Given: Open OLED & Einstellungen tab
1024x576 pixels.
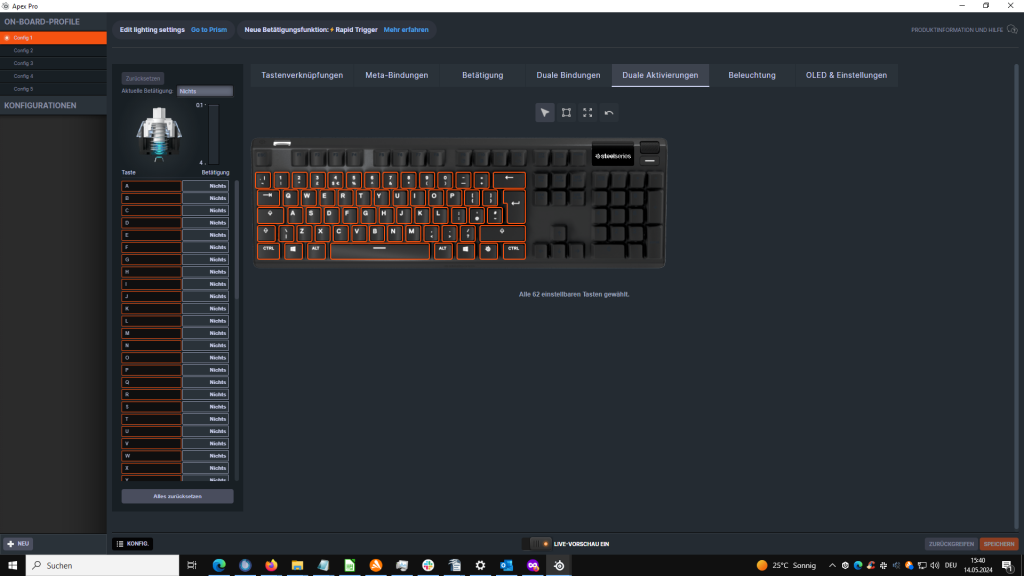Looking at the screenshot, I should tap(846, 75).
